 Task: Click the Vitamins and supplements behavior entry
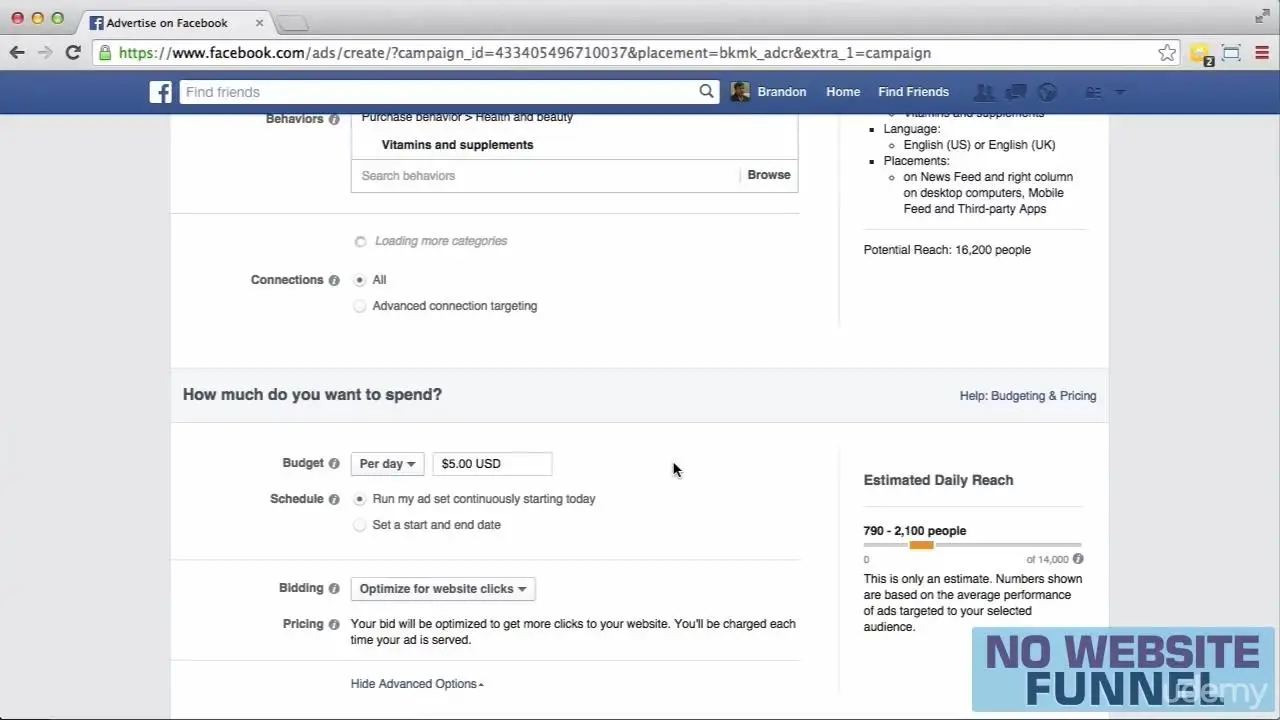tap(458, 145)
